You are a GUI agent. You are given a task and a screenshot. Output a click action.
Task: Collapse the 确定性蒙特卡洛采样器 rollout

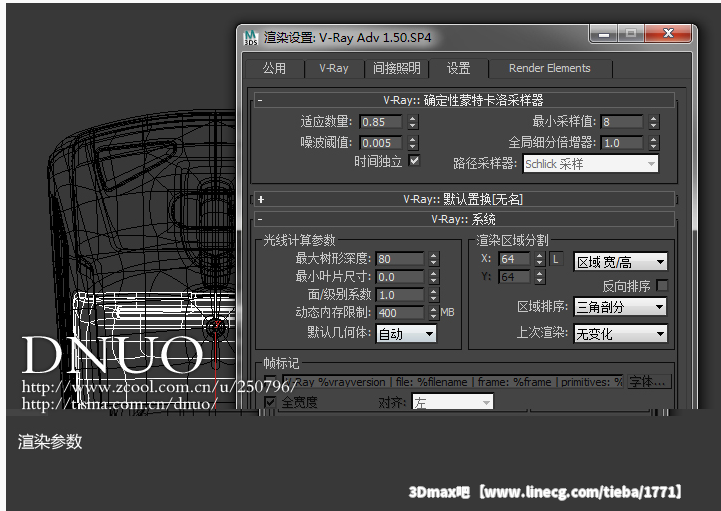click(464, 100)
